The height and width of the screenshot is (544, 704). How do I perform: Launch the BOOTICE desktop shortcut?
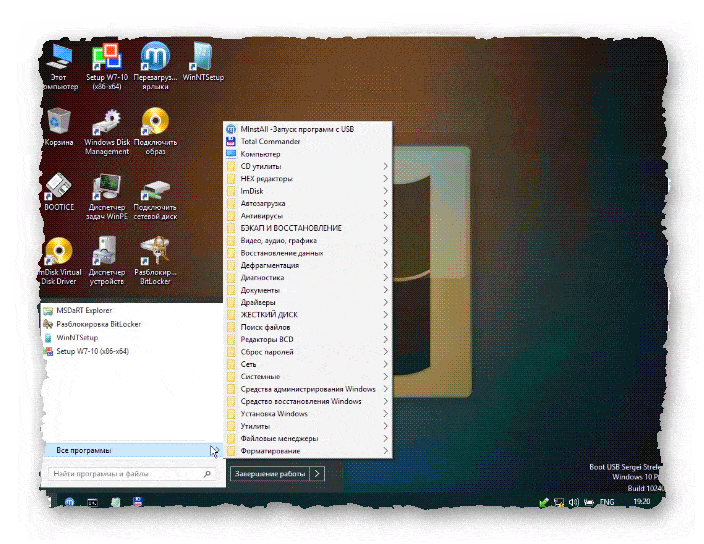(x=59, y=192)
